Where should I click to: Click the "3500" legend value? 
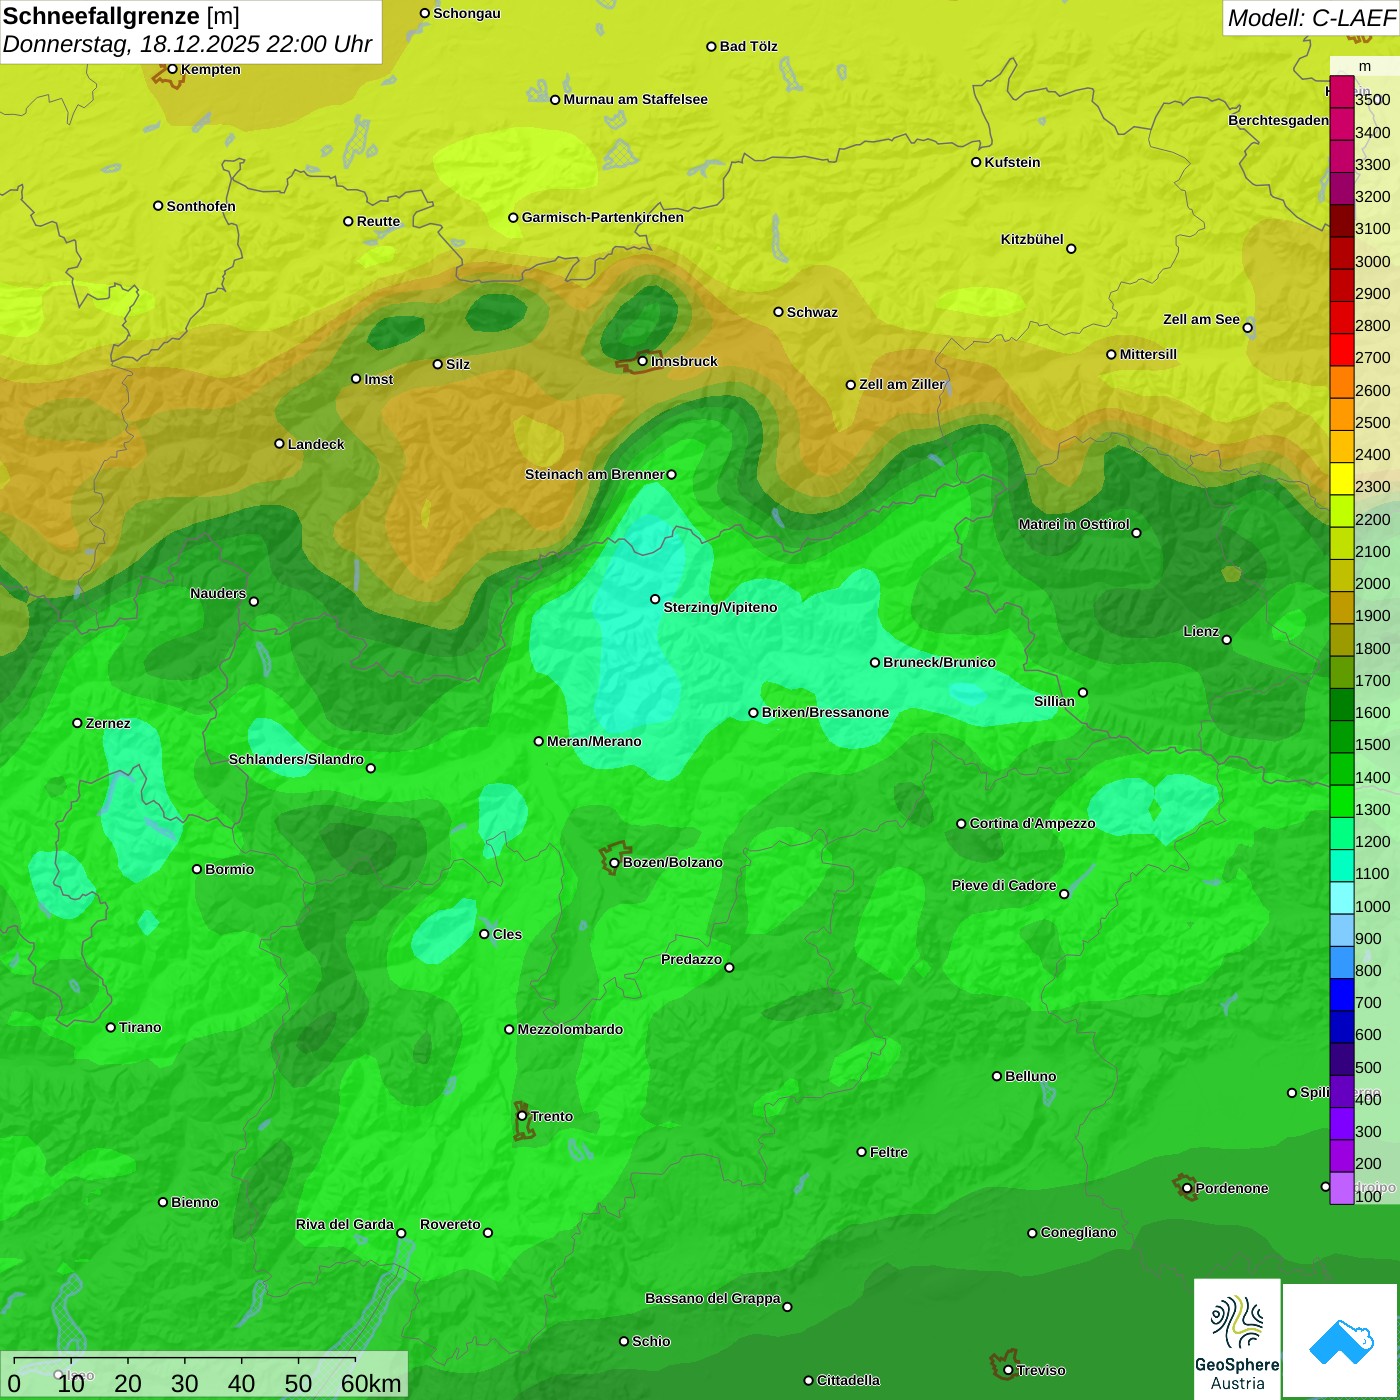(1373, 100)
